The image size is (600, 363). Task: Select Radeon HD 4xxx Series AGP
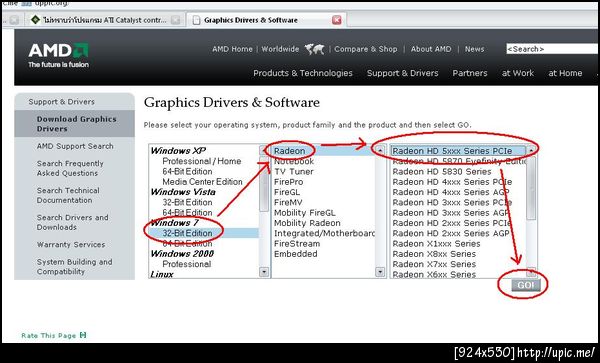[451, 192]
